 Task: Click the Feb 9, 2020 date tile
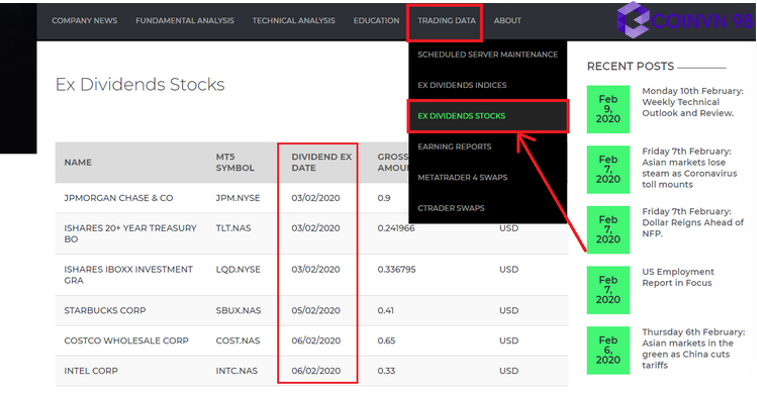point(608,109)
